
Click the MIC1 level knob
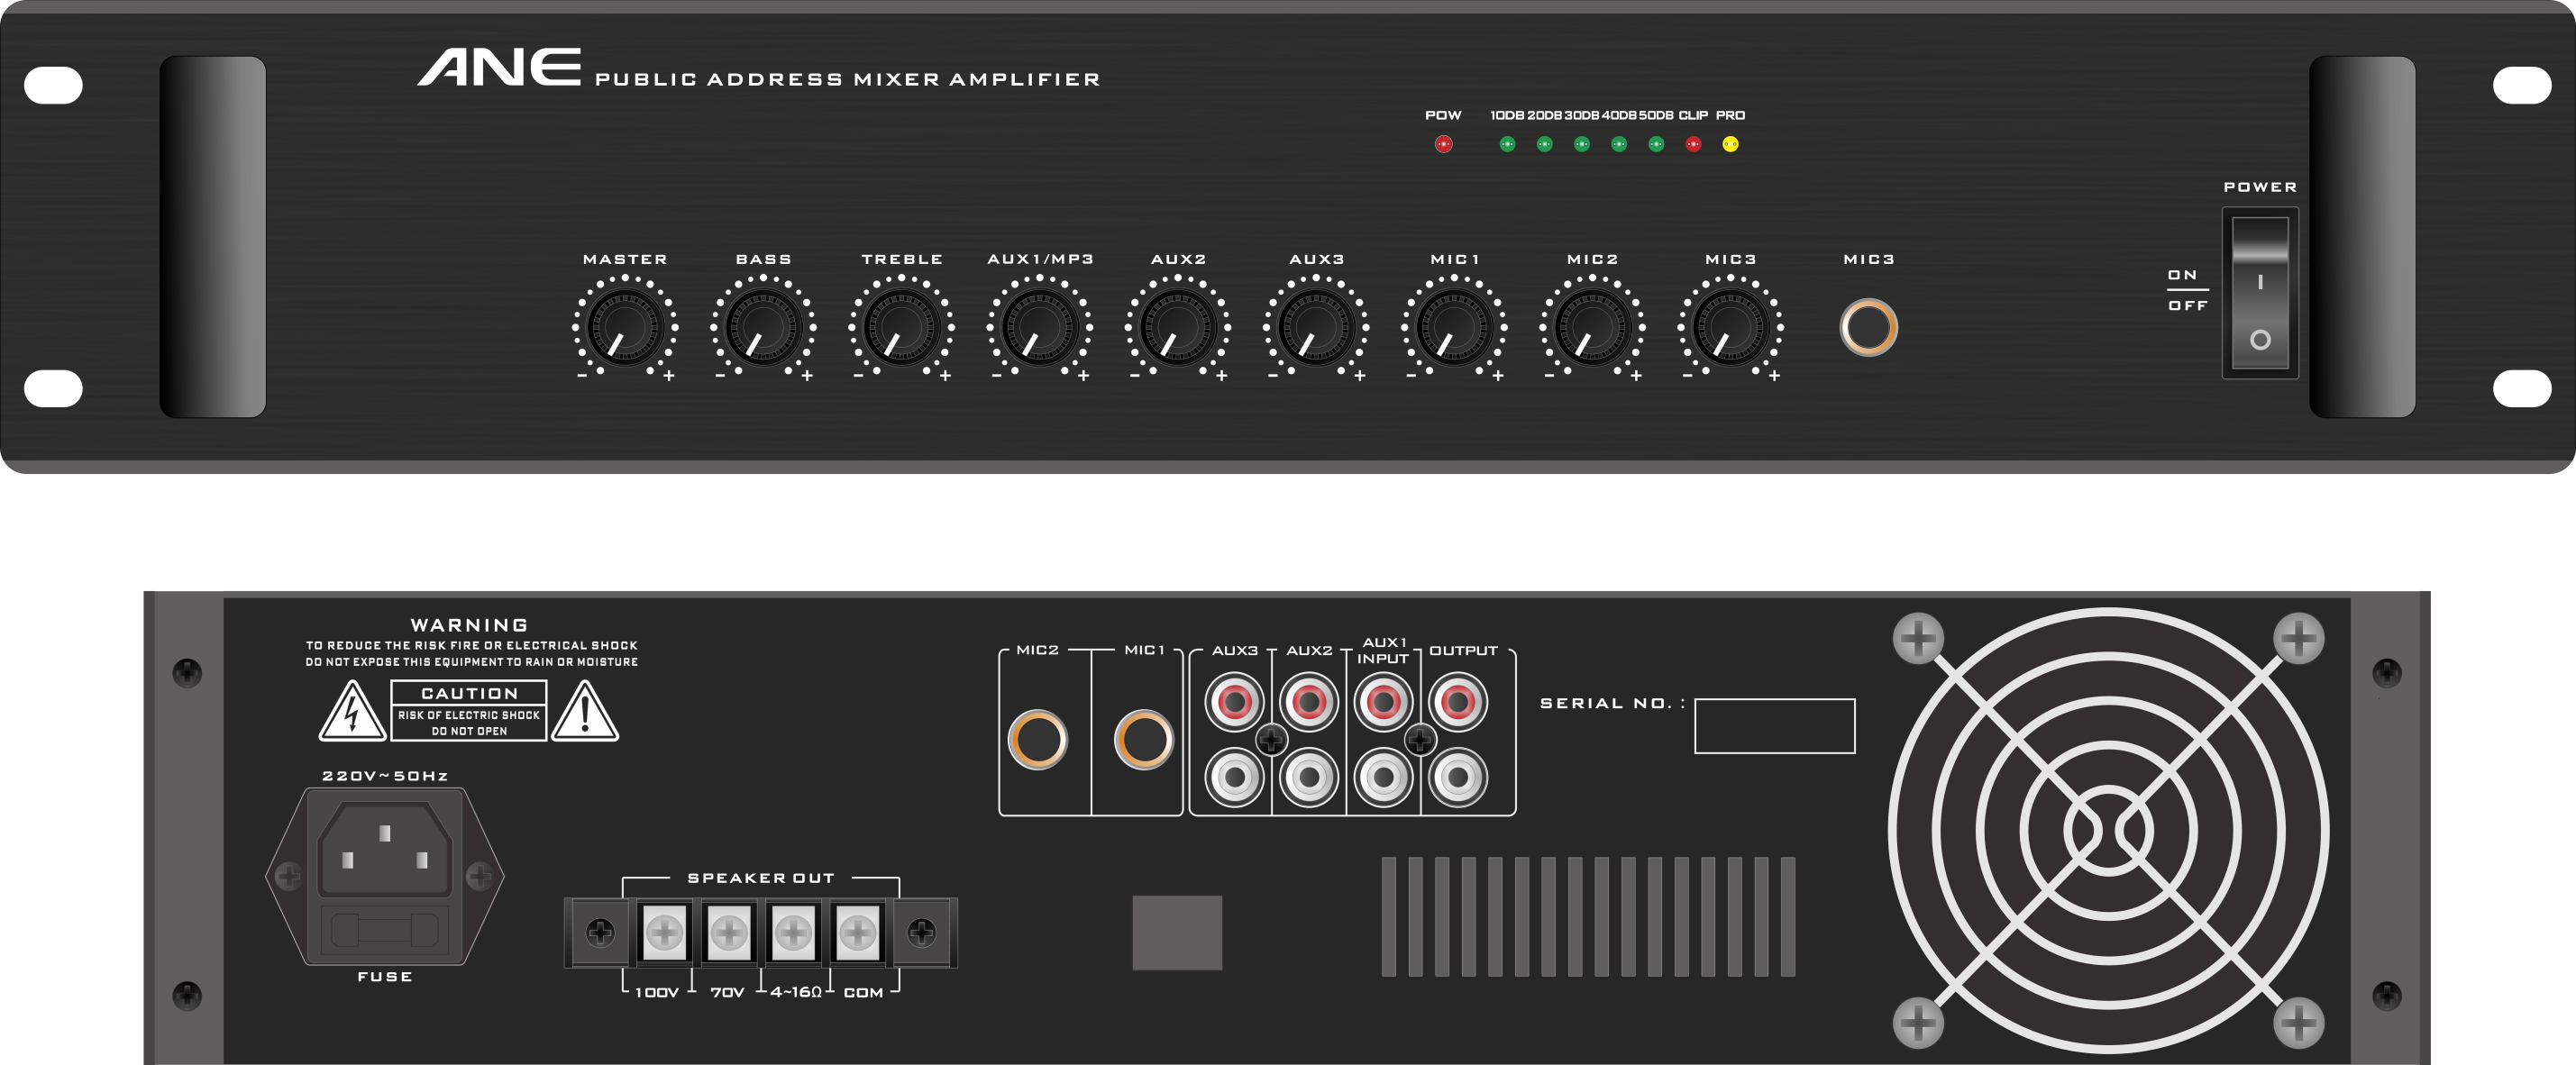pyautogui.click(x=1454, y=327)
